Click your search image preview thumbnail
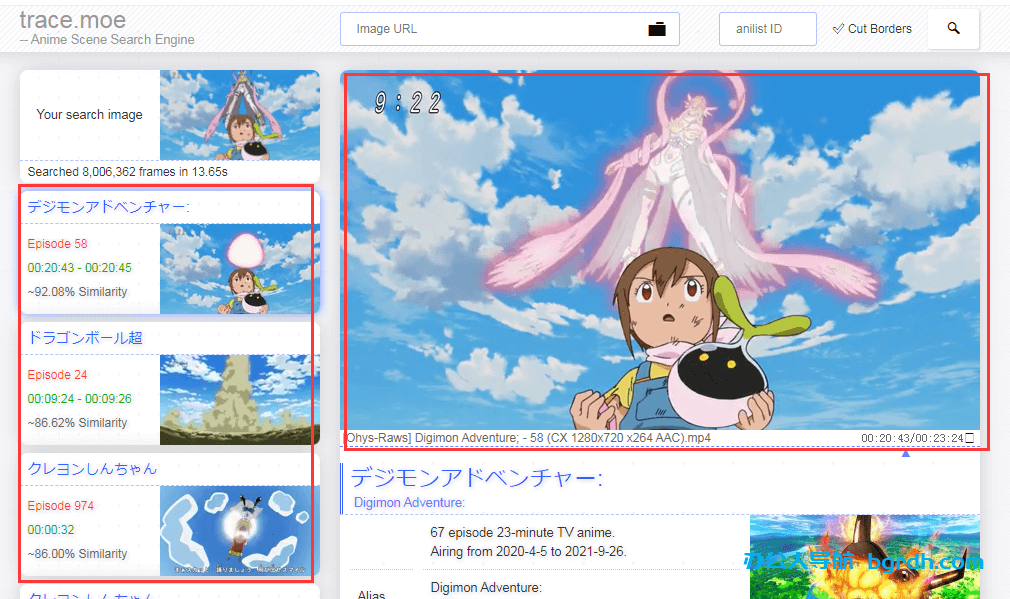Viewport: 1010px width, 599px height. pyautogui.click(x=240, y=115)
